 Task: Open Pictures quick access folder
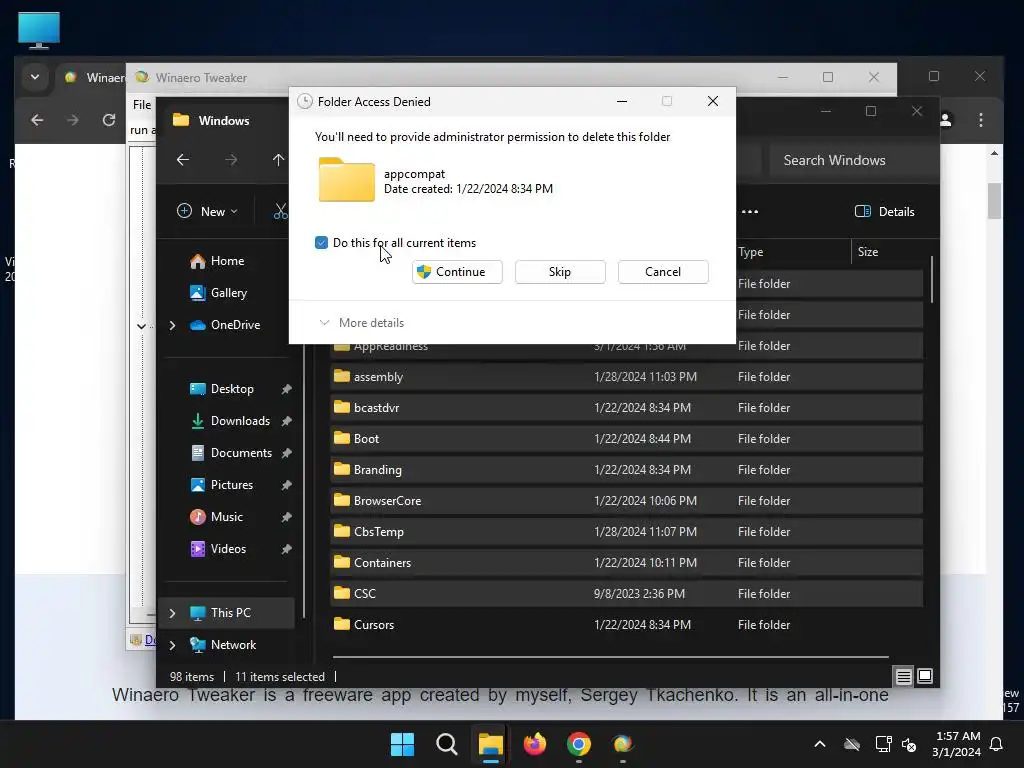[x=231, y=485]
